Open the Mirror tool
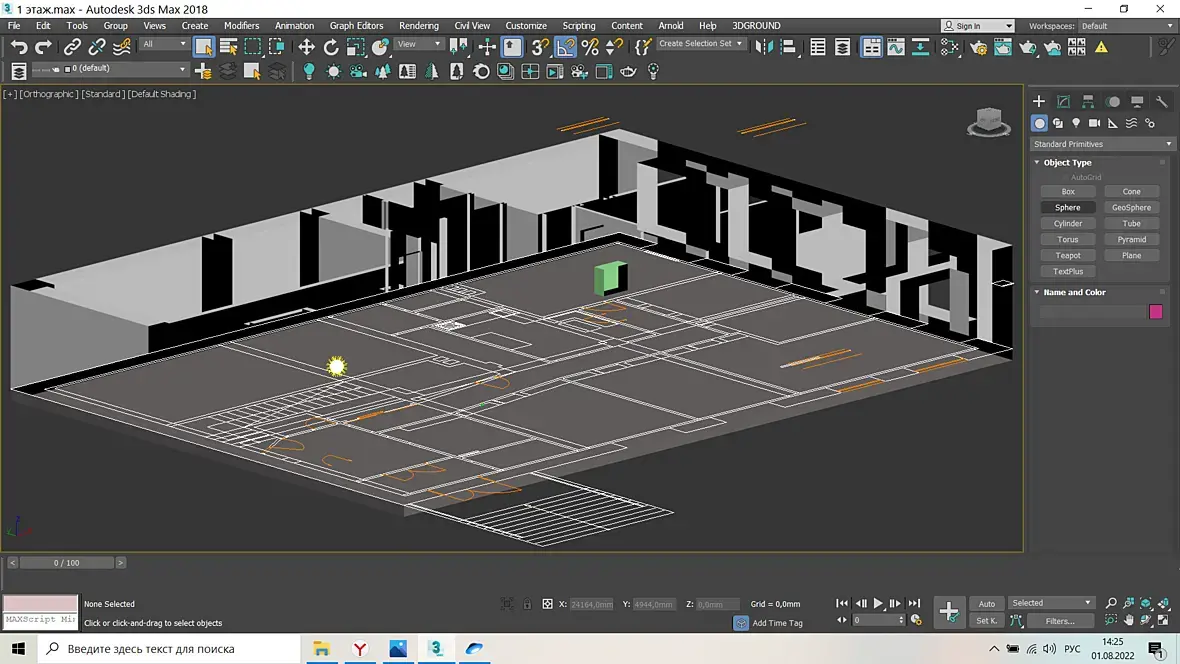The height and width of the screenshot is (664, 1180). click(x=765, y=47)
